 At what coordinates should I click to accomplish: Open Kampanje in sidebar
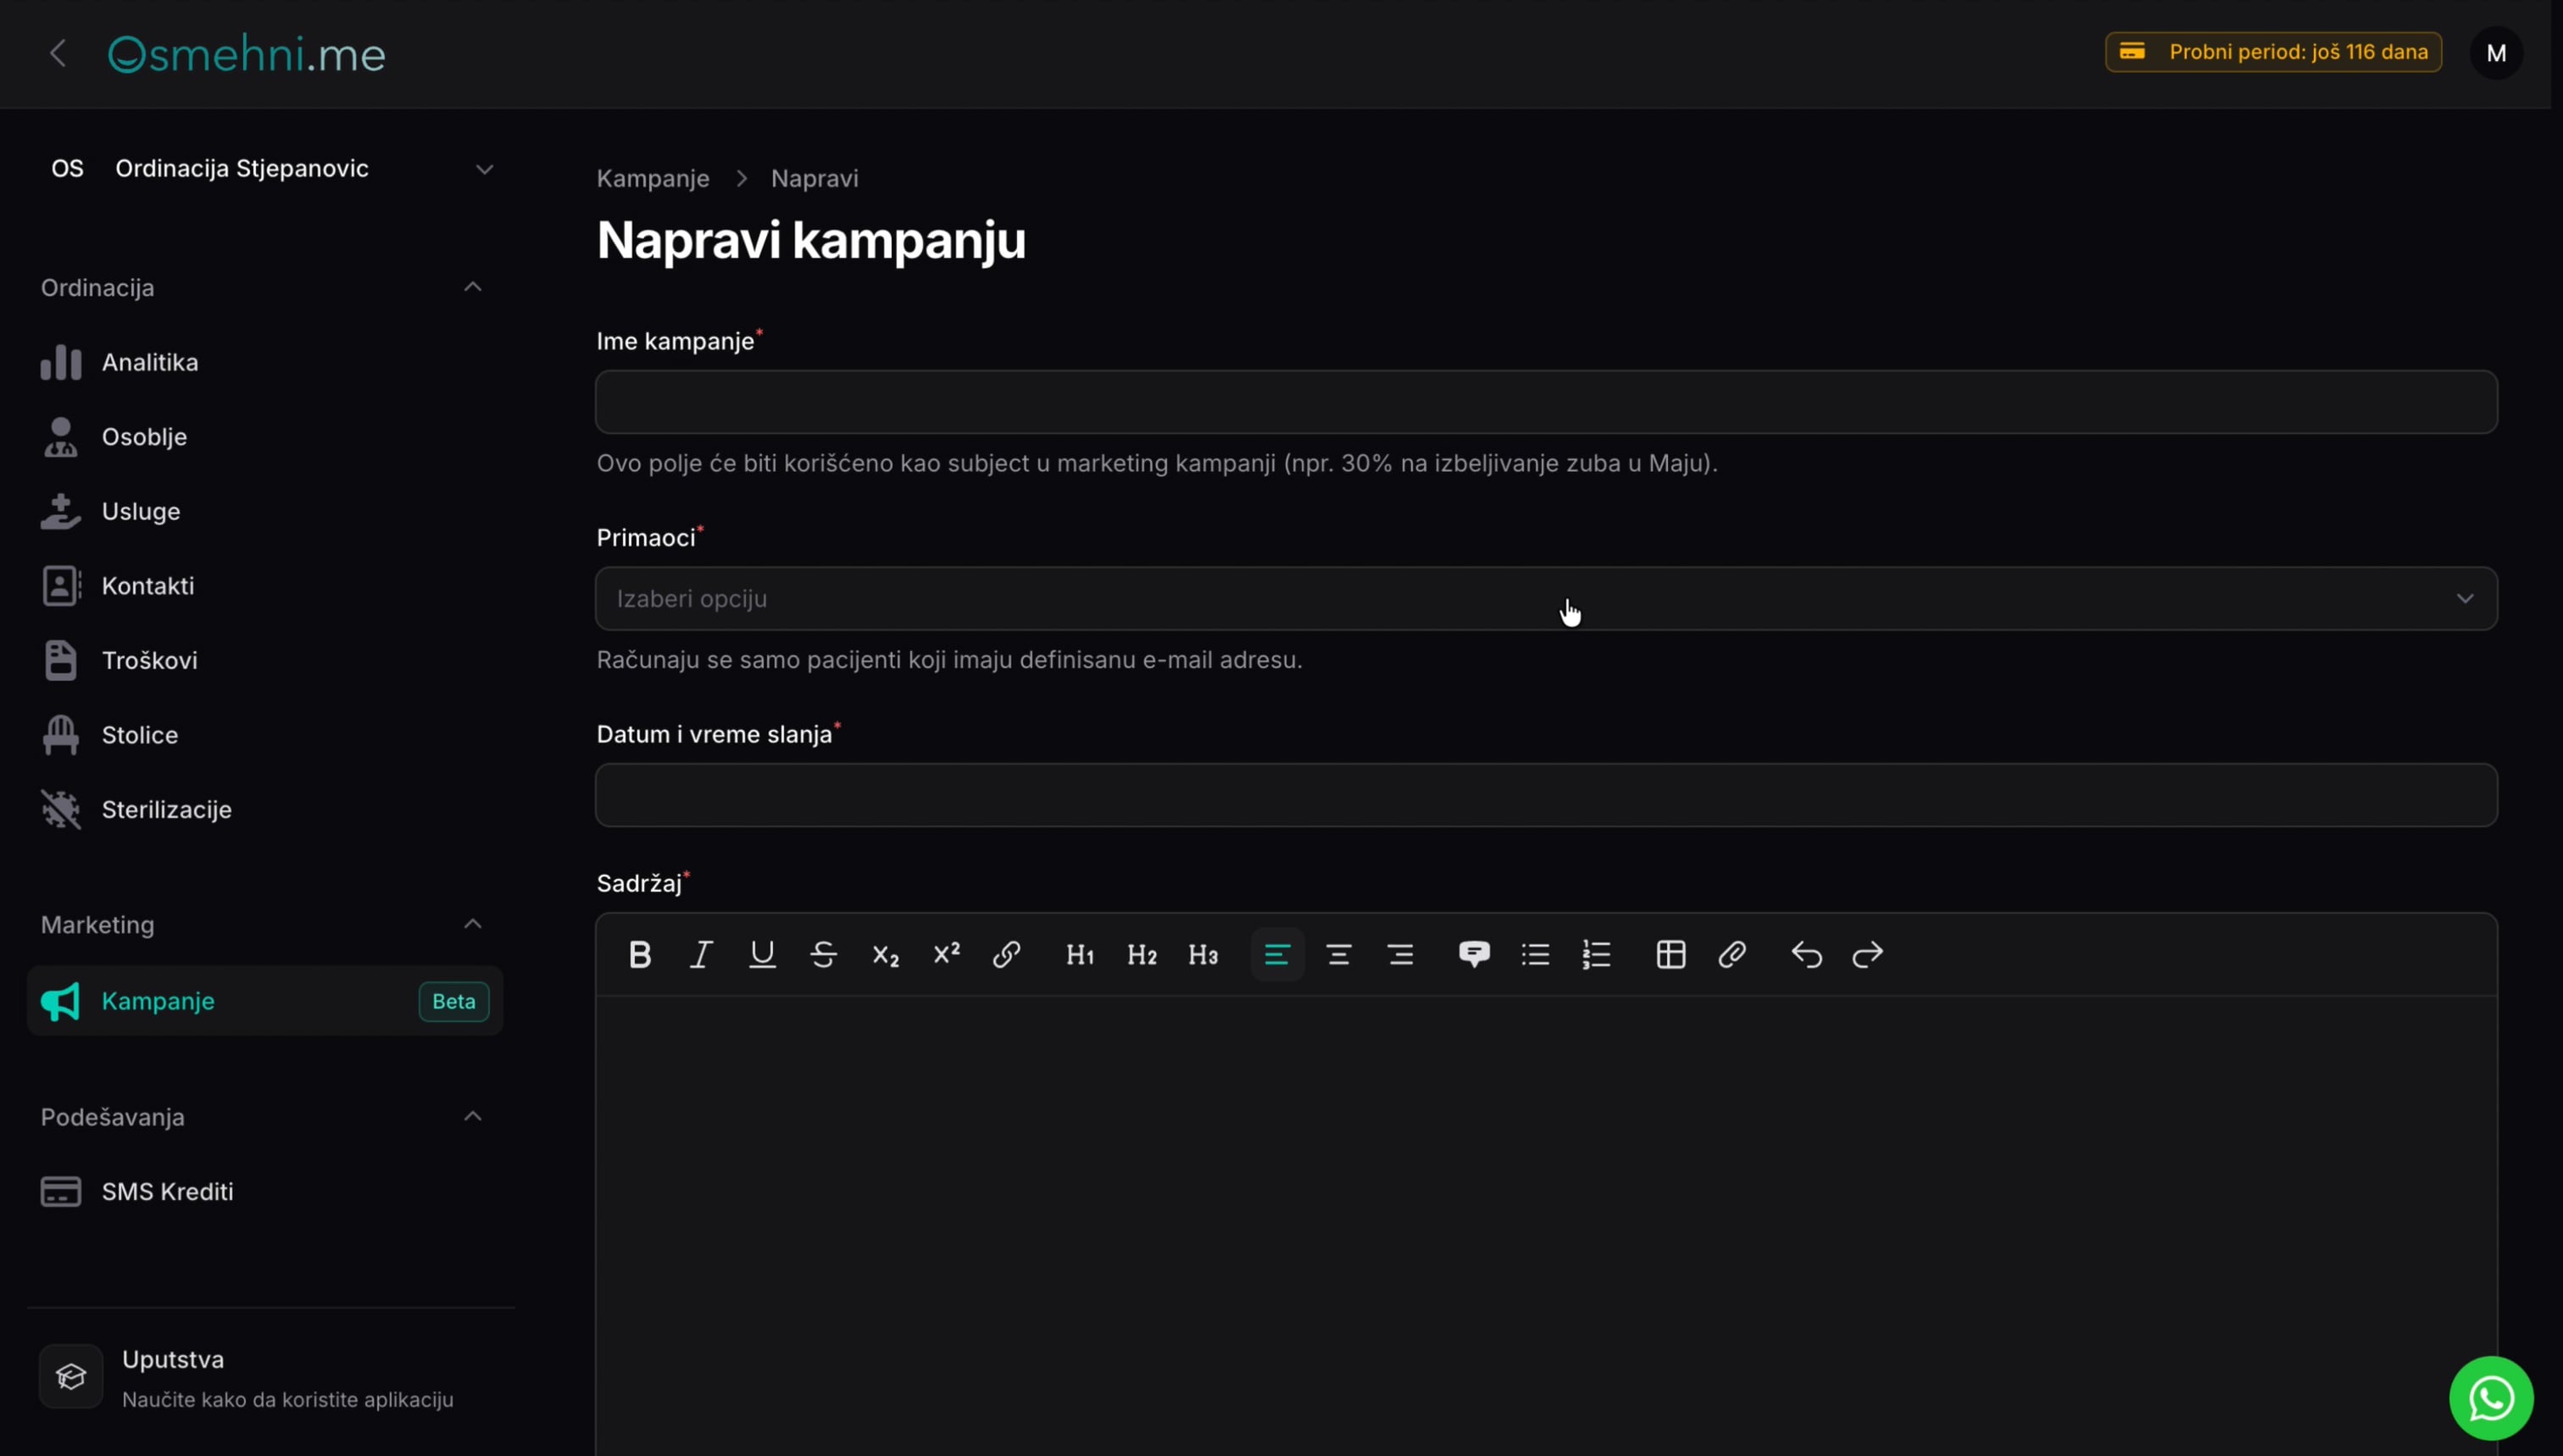coord(264,1001)
